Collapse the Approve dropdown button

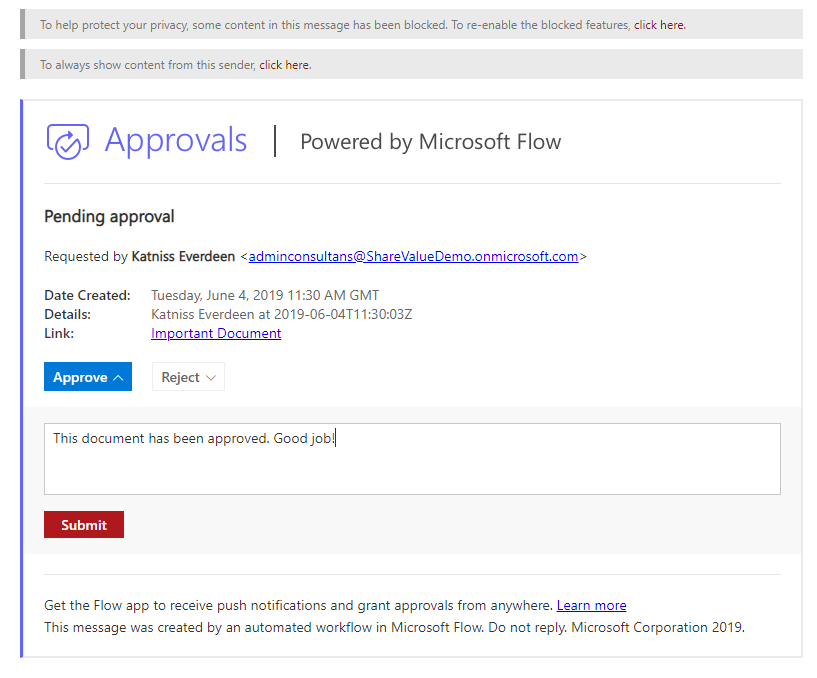pyautogui.click(x=88, y=376)
